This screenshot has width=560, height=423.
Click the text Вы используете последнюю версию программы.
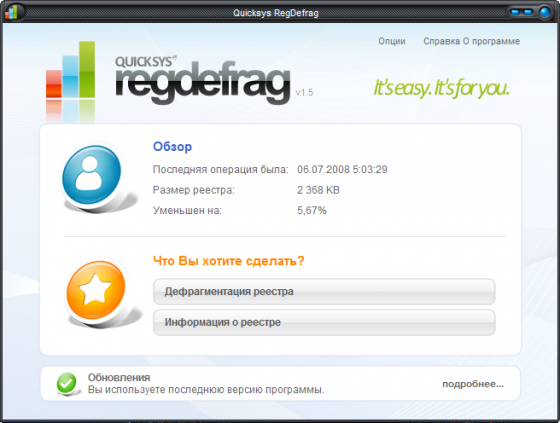click(206, 389)
